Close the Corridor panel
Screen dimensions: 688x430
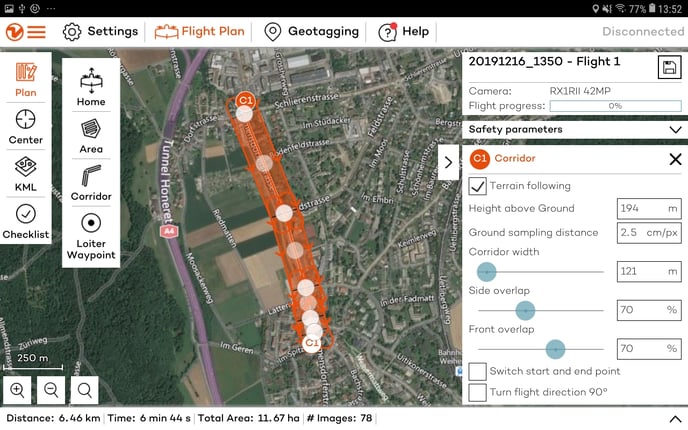(675, 159)
